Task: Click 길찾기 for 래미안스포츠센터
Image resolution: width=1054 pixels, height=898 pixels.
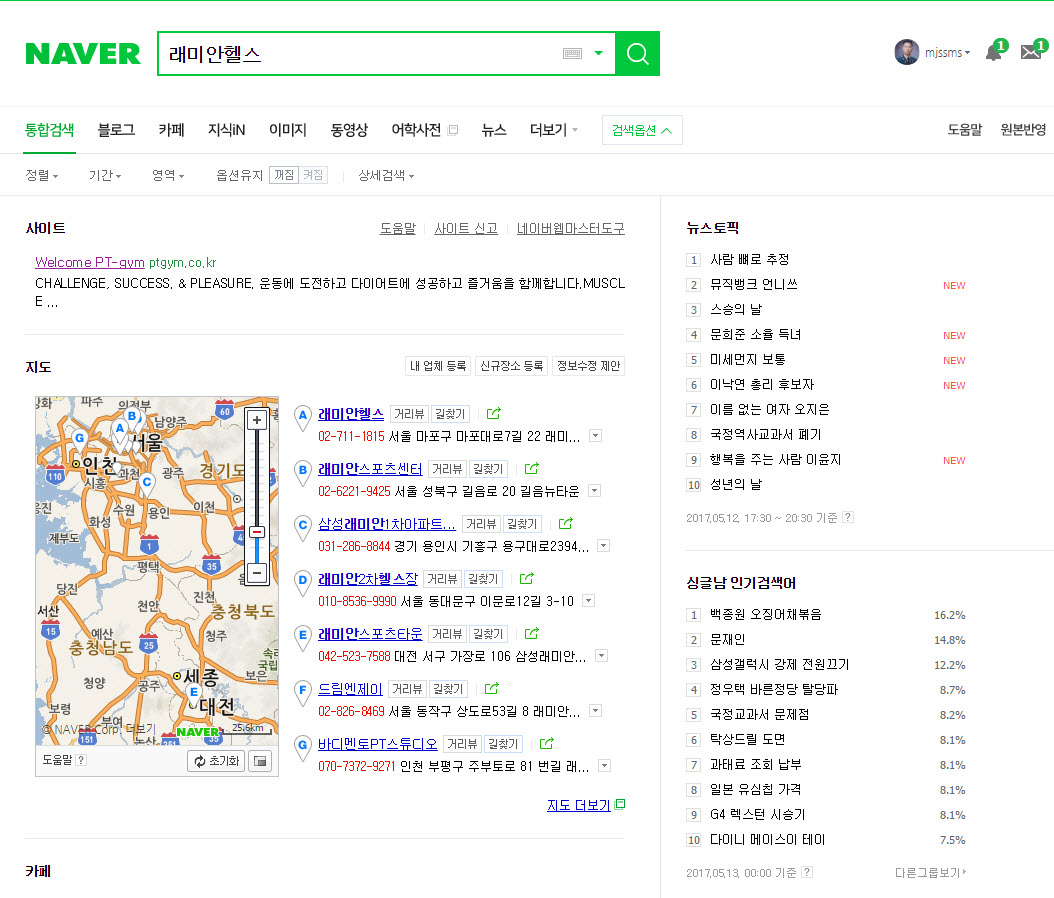Action: click(x=487, y=468)
